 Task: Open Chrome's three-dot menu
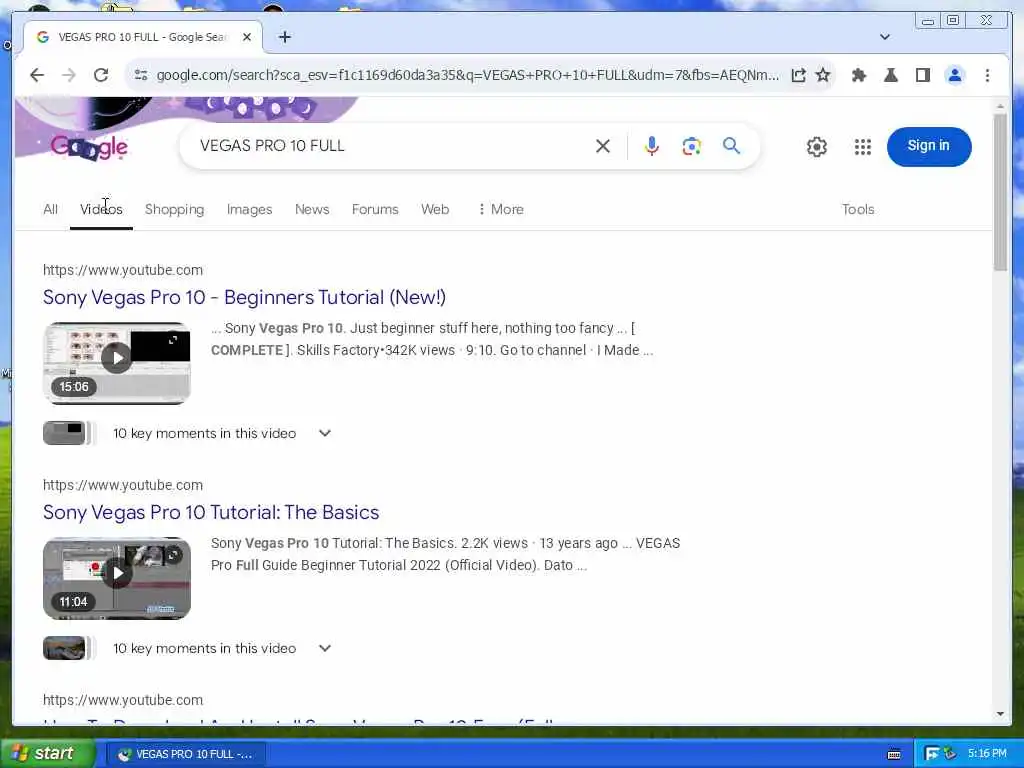pyautogui.click(x=987, y=75)
